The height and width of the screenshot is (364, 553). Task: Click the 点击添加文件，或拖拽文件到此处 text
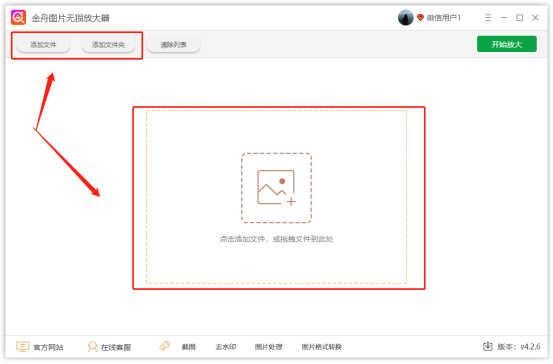(276, 239)
